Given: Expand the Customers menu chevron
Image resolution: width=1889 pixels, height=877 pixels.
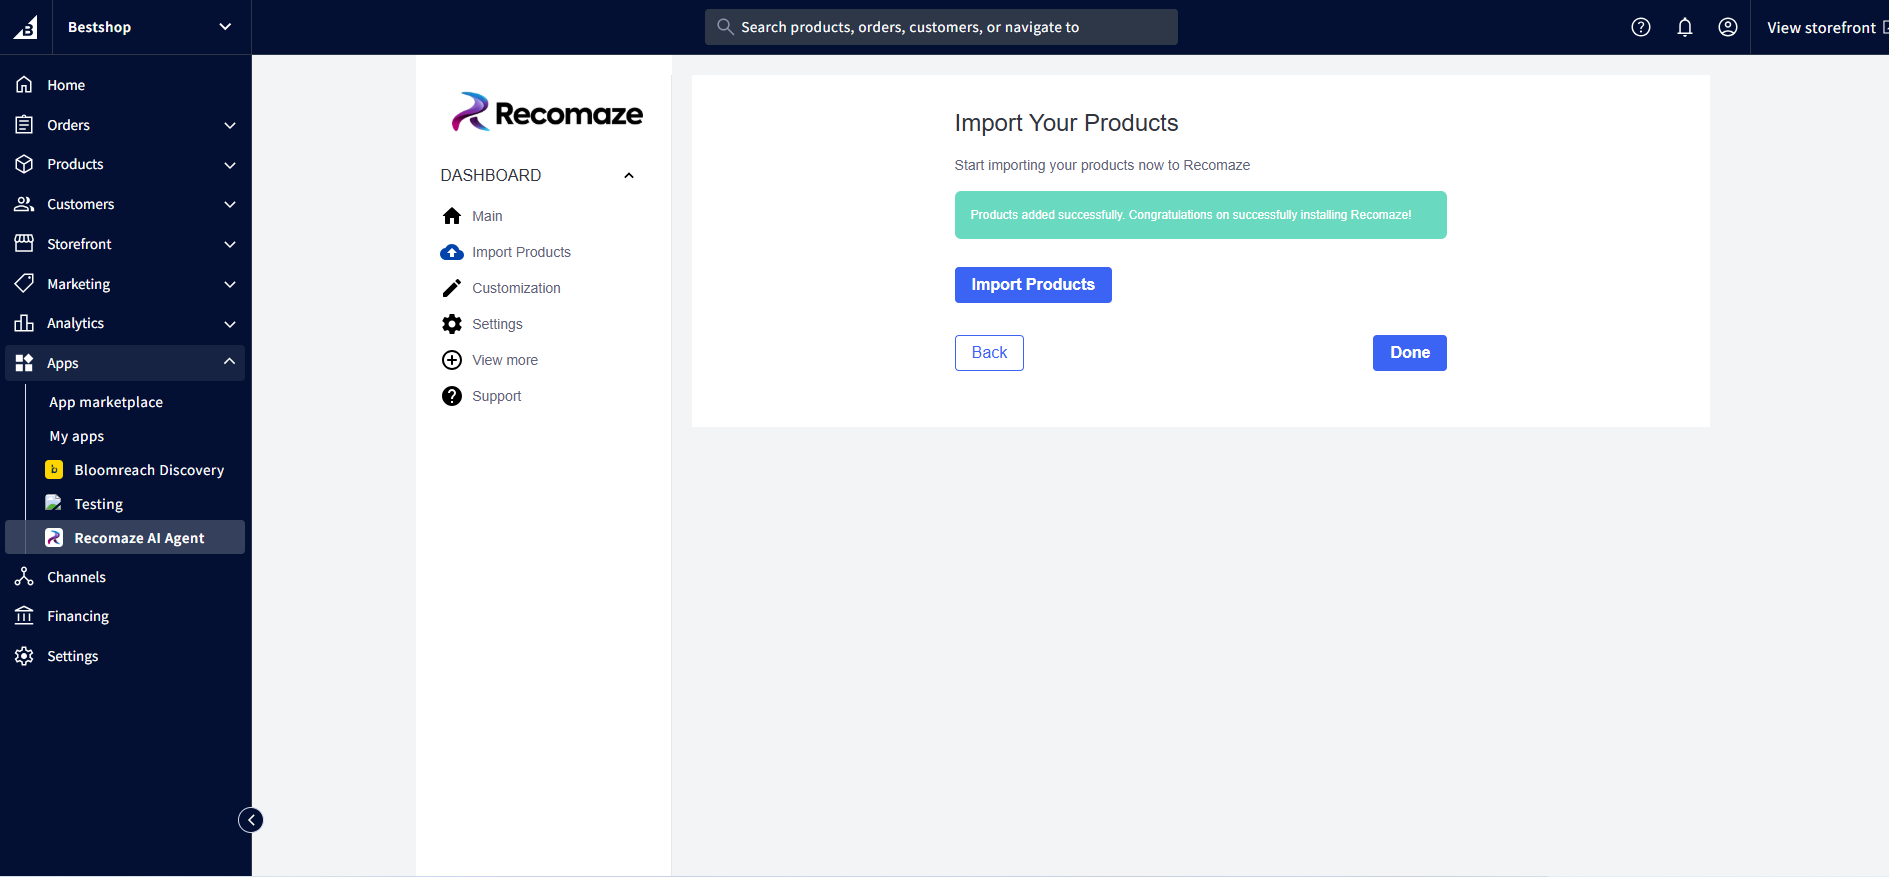Looking at the screenshot, I should click(230, 204).
